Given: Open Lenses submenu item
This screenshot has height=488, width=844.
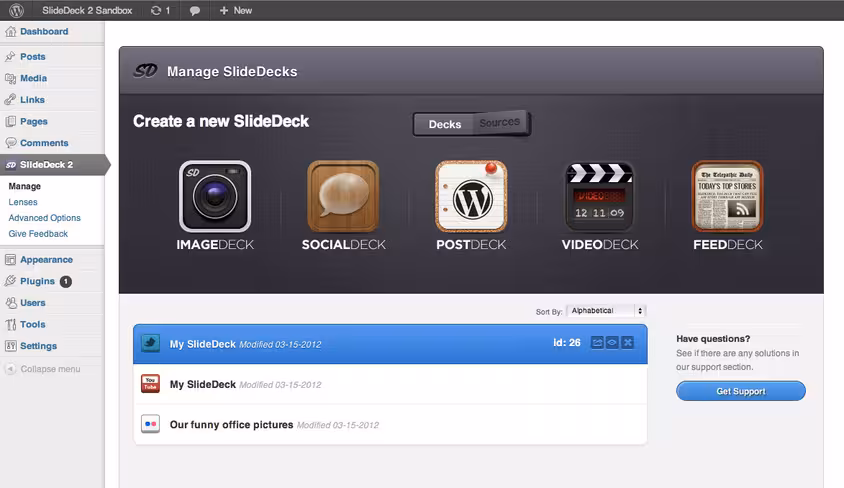Looking at the screenshot, I should pos(23,202).
